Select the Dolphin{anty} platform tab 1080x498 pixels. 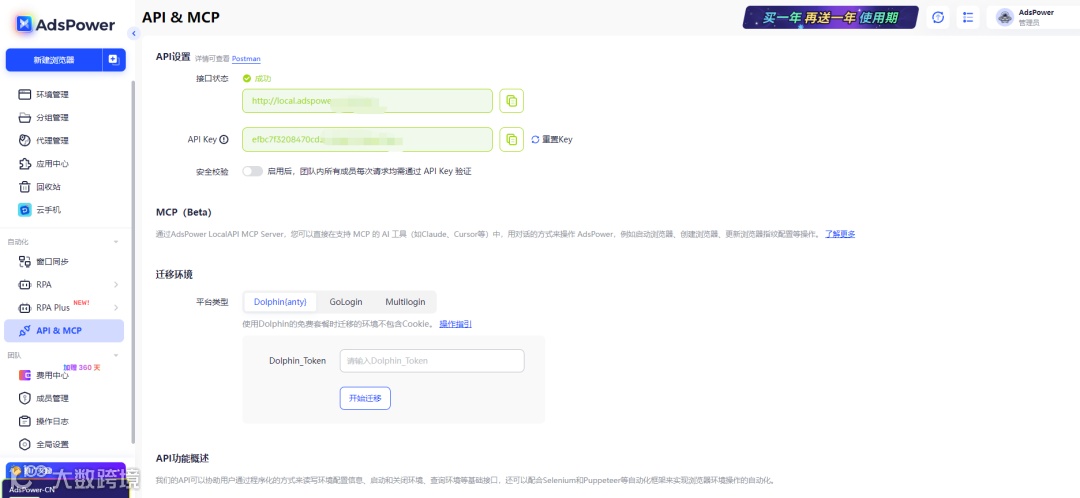point(280,302)
